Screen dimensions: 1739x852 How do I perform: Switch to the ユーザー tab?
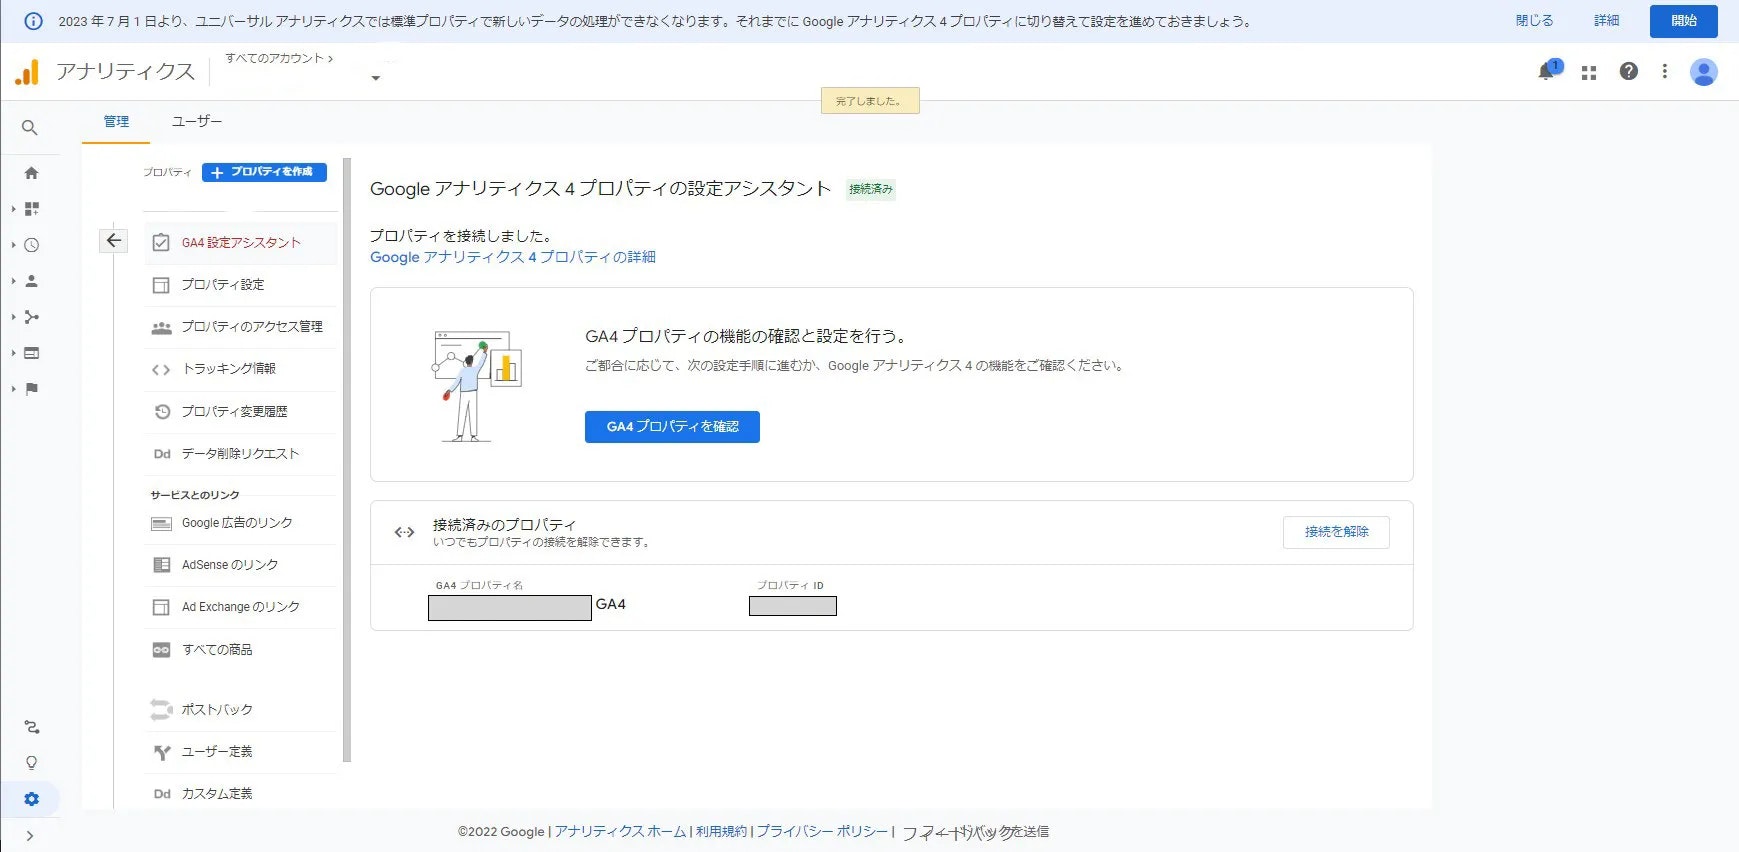click(197, 122)
